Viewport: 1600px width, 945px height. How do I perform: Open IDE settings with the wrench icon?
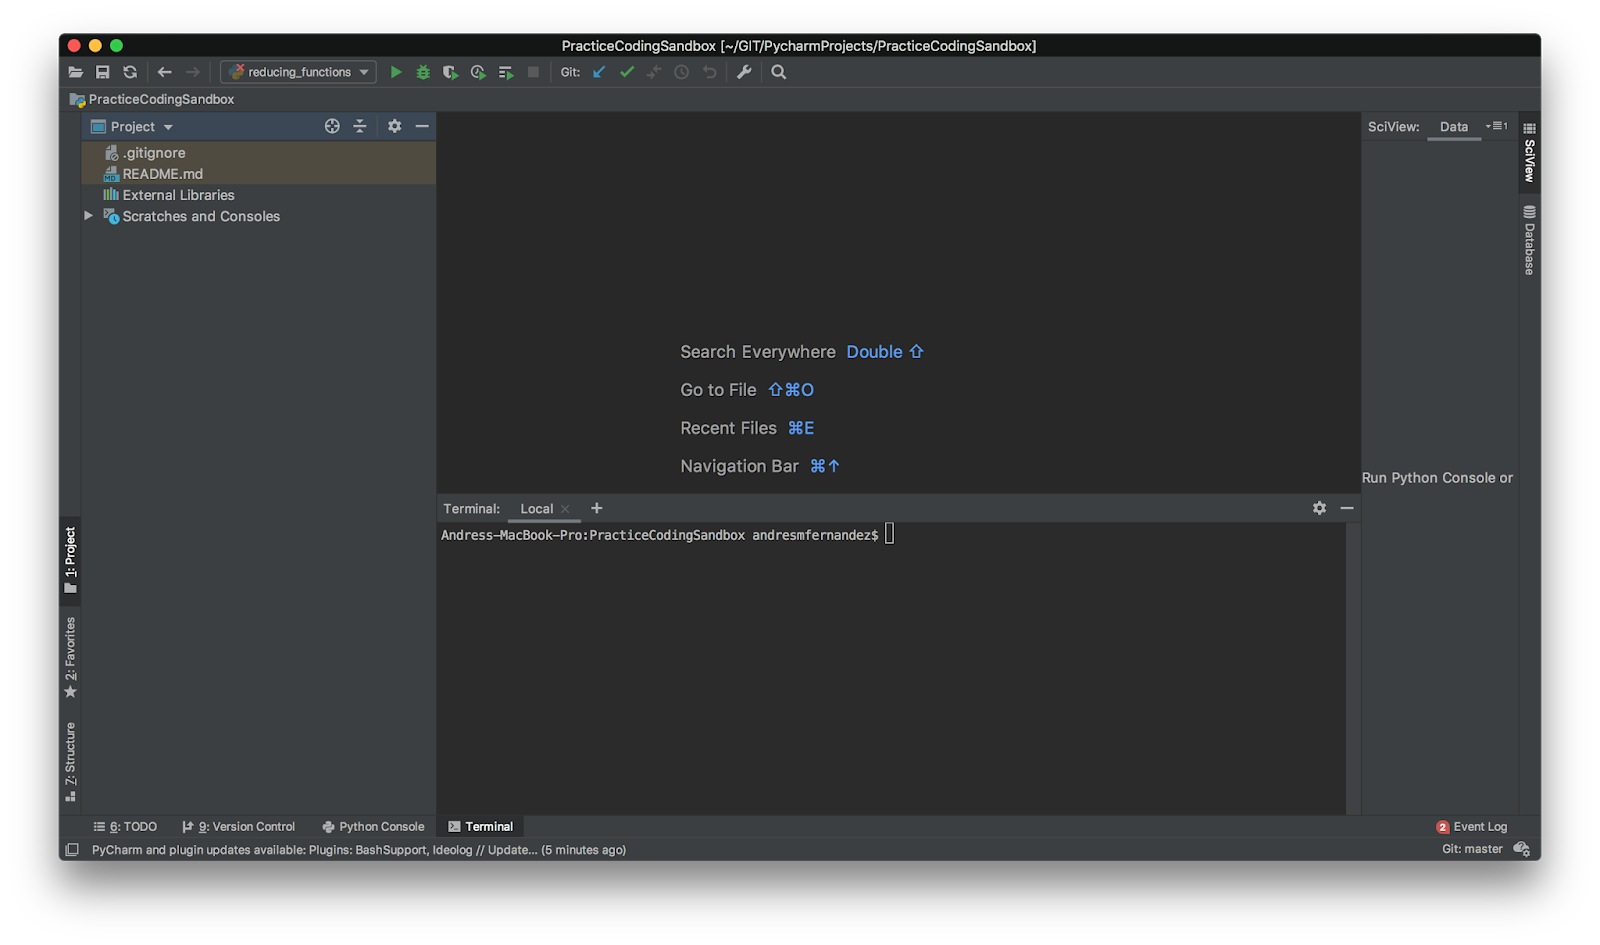[x=744, y=71]
